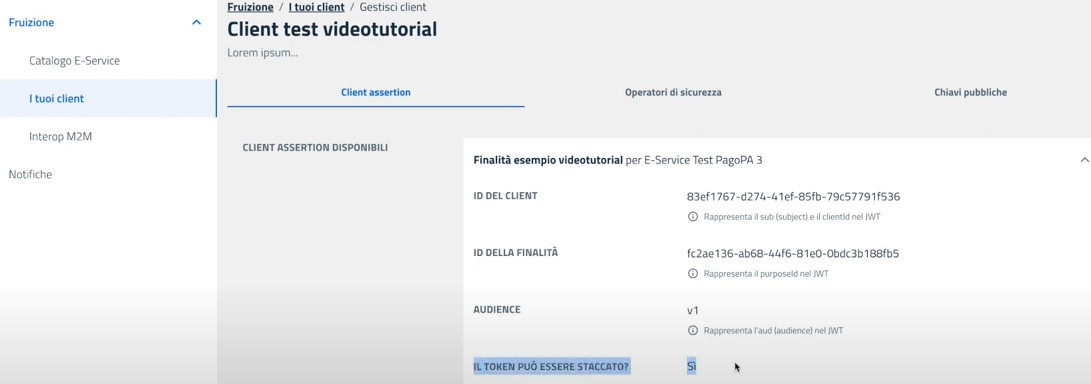Open the Notifiche sidebar section
The height and width of the screenshot is (384, 1091).
pos(30,174)
